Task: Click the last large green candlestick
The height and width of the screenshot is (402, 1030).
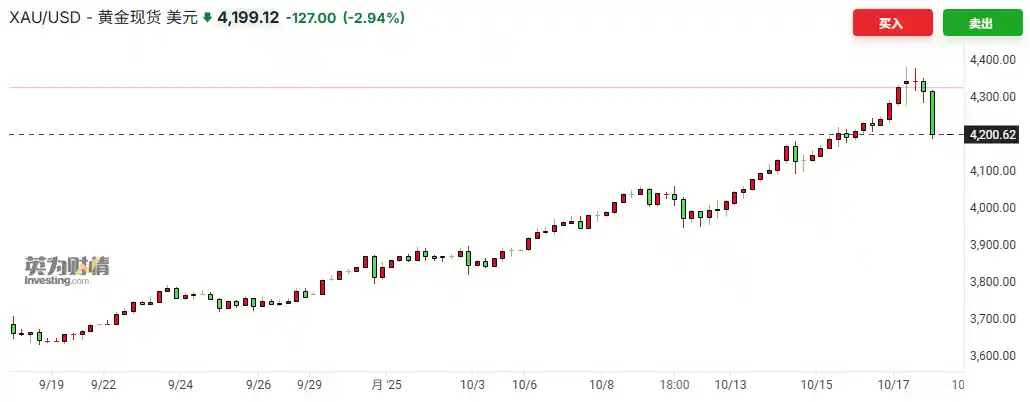Action: tap(932, 113)
